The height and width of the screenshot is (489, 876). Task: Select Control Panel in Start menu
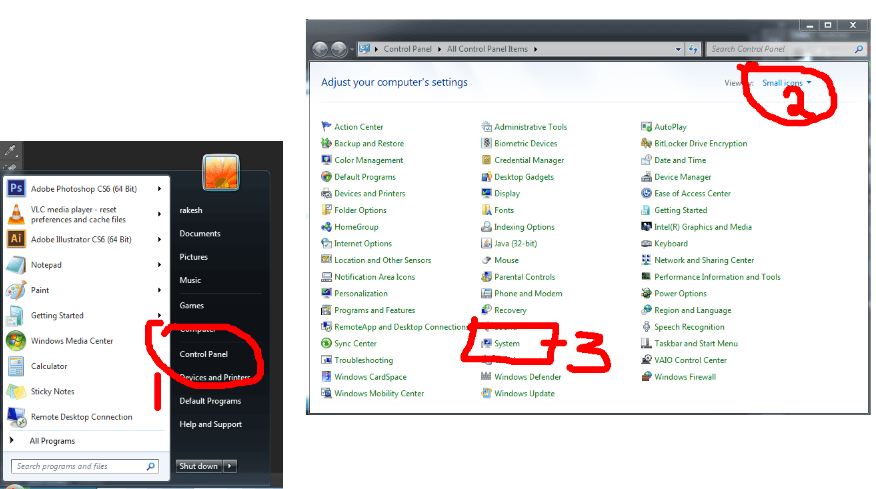[203, 354]
